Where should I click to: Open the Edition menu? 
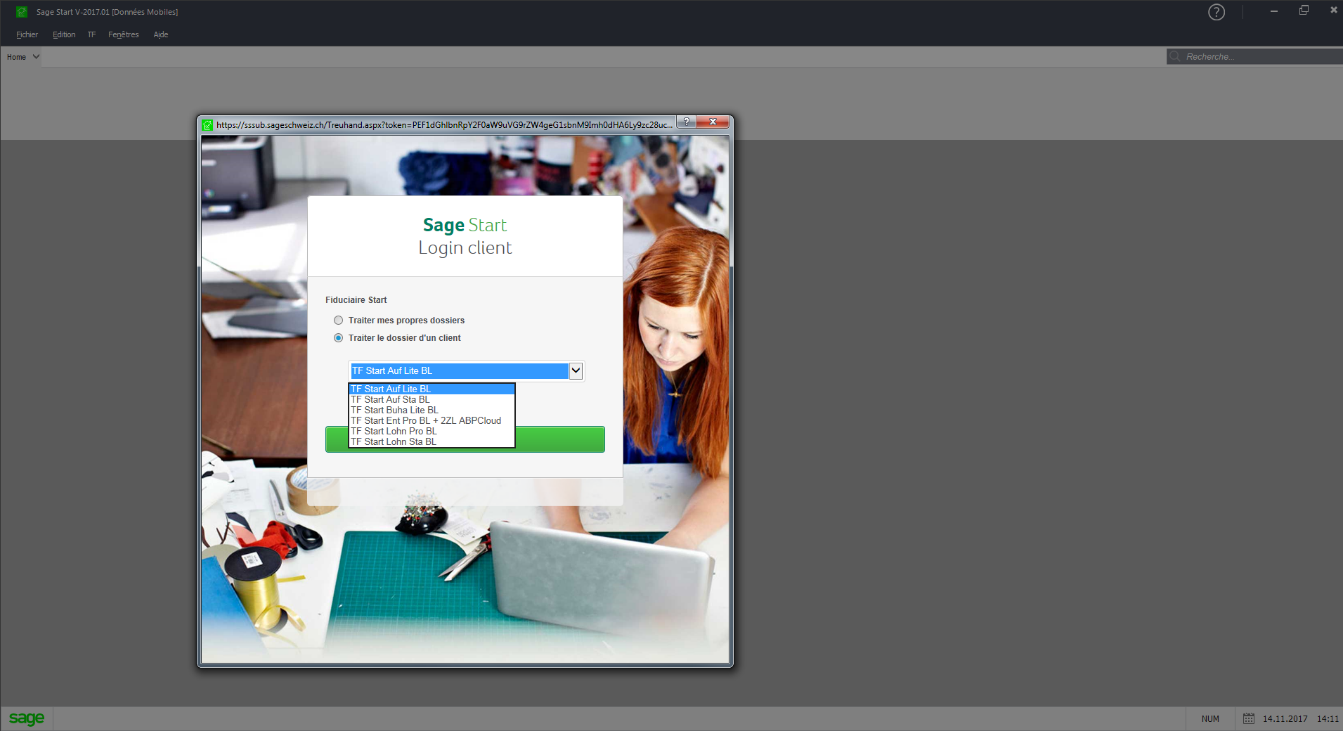pos(64,34)
